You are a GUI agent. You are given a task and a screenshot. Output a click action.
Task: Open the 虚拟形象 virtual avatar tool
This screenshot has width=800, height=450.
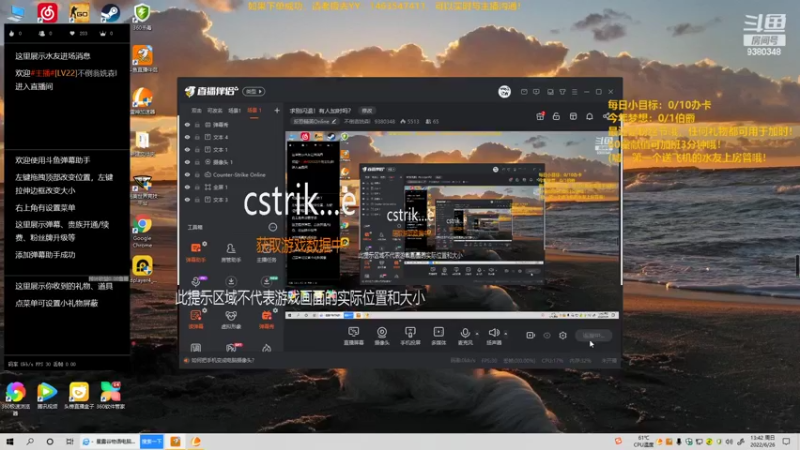231,319
